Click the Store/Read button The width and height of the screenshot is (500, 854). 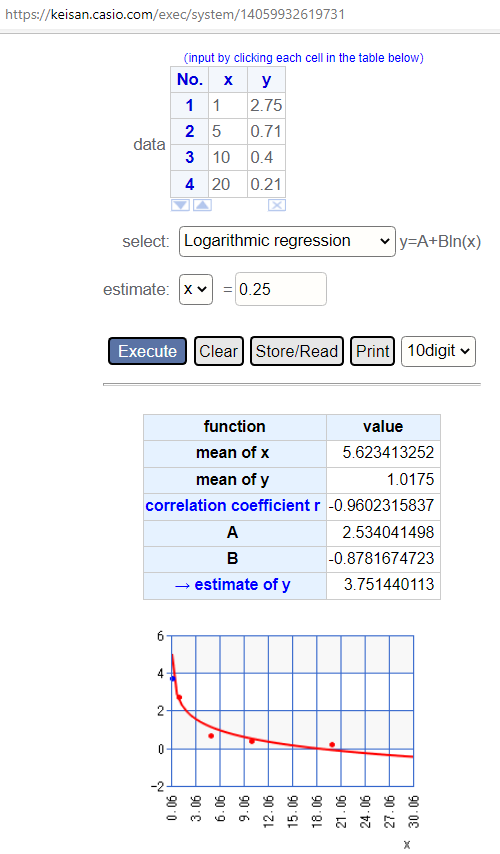coord(297,351)
